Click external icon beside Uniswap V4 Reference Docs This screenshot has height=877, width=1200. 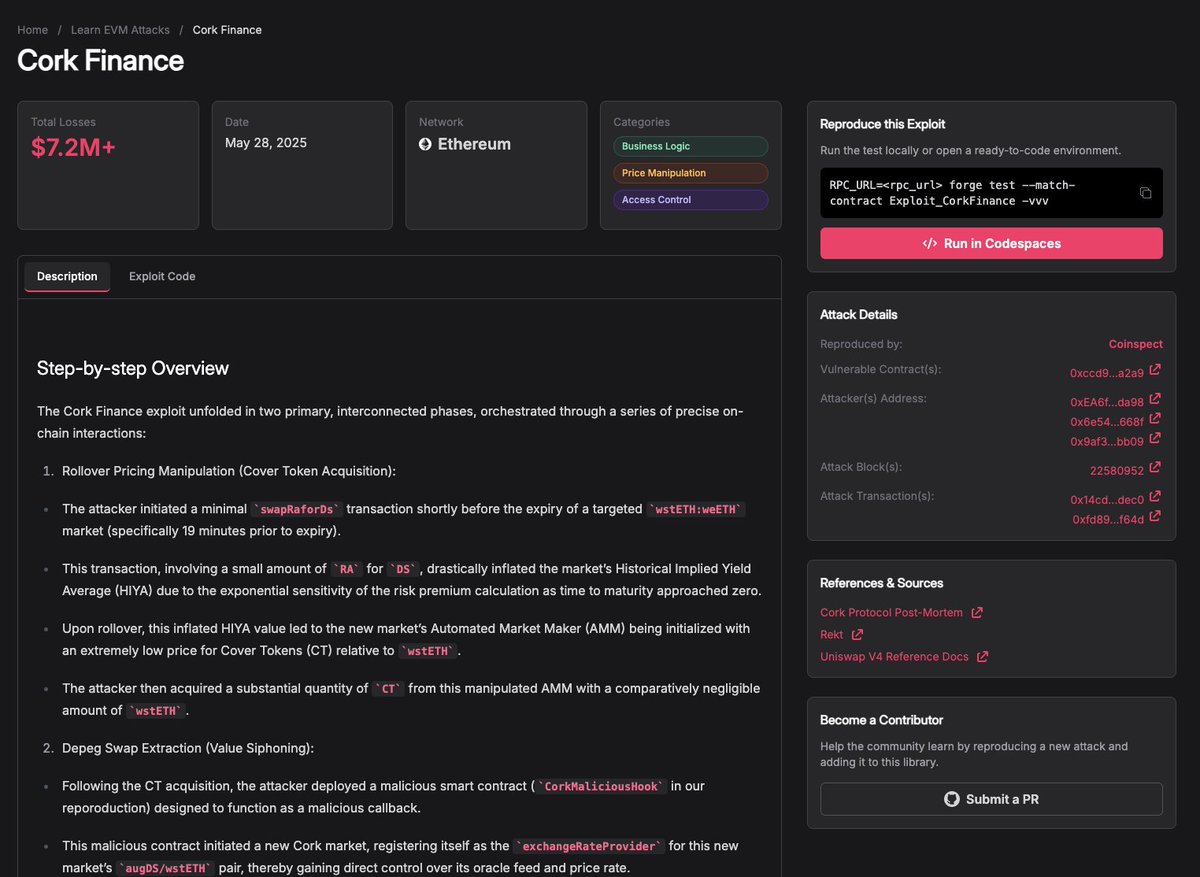point(982,656)
